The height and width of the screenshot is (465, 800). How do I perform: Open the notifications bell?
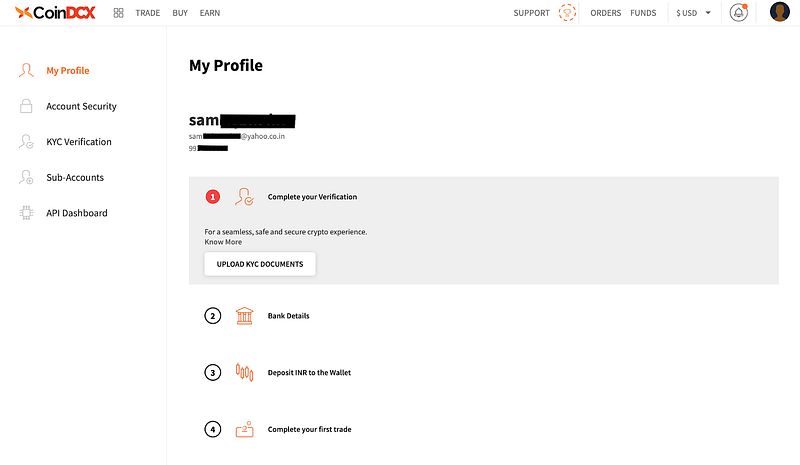[x=739, y=13]
